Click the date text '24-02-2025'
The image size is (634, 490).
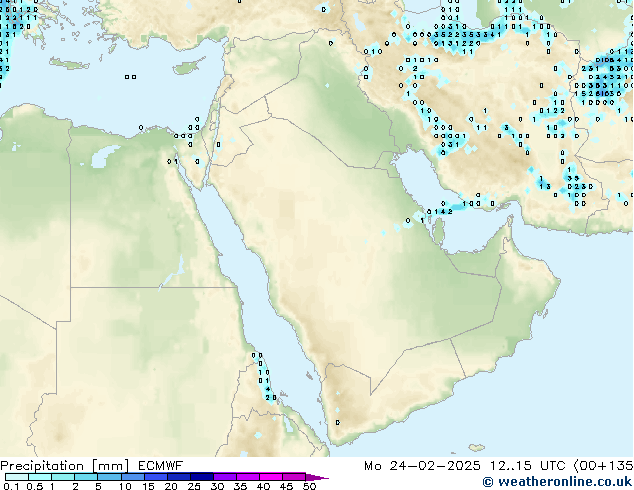[x=435, y=466]
